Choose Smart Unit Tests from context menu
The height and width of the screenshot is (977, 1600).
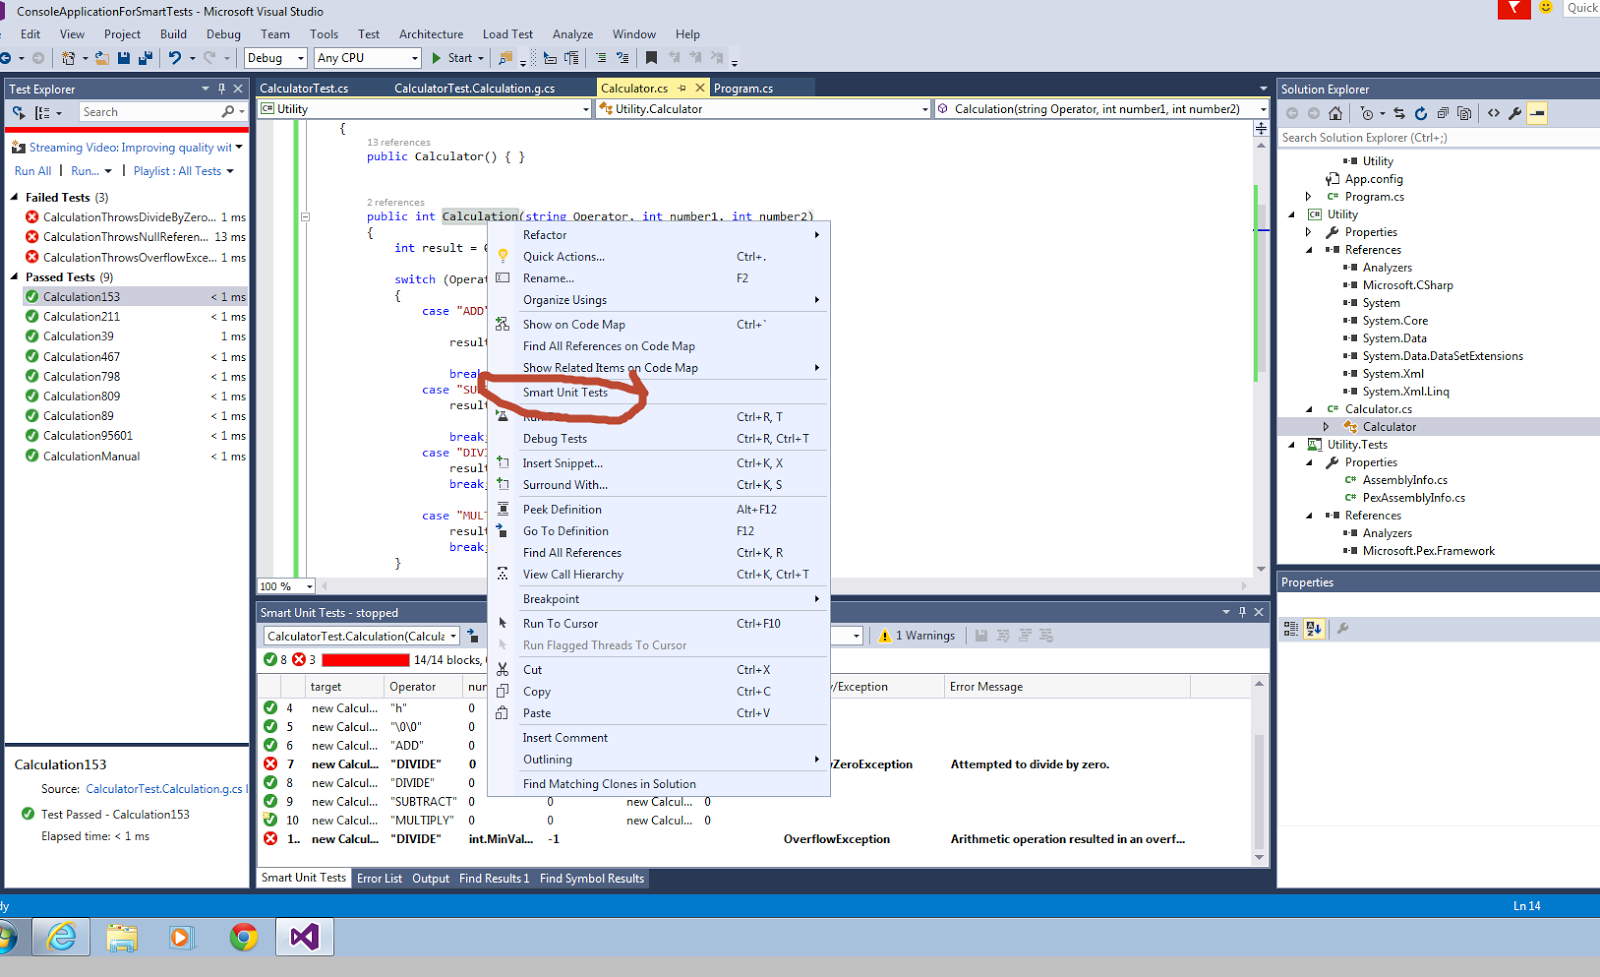coord(565,392)
